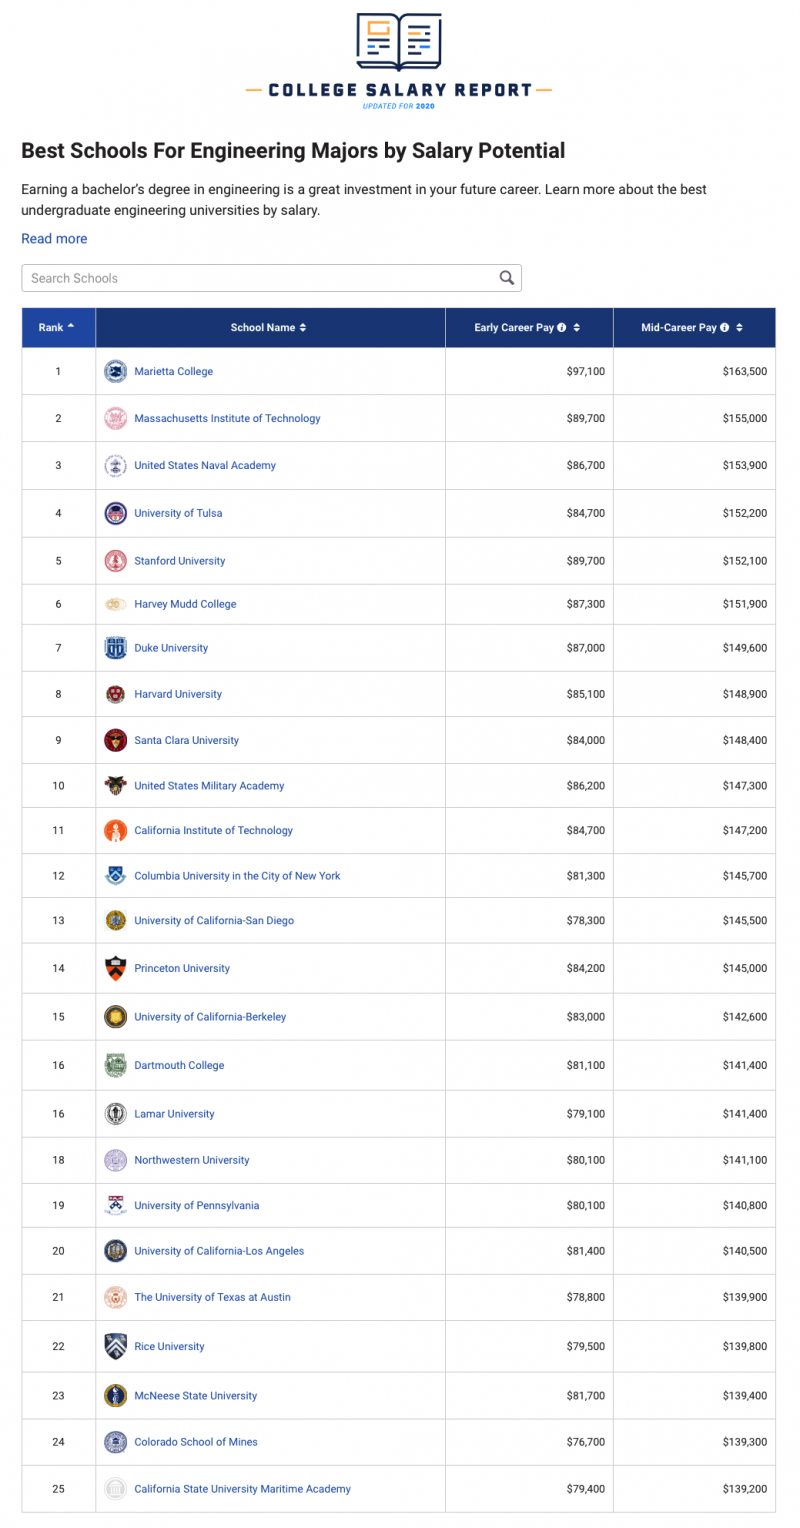Expand the Read more link
The image size is (800, 1528).
coord(54,239)
